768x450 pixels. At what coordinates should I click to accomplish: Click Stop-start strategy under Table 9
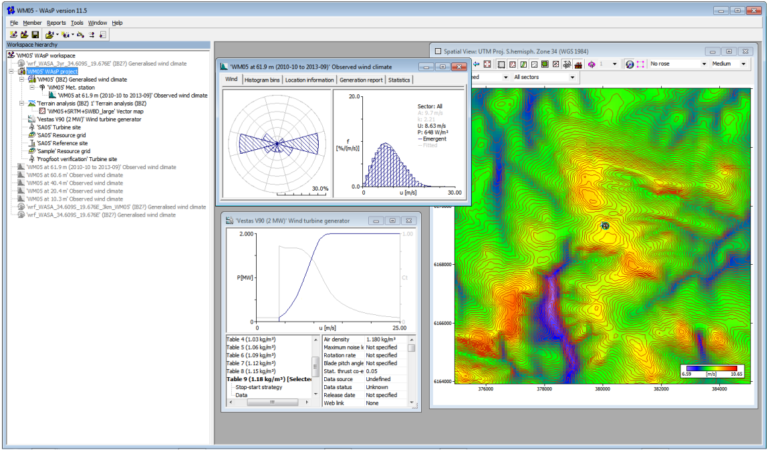(259, 387)
